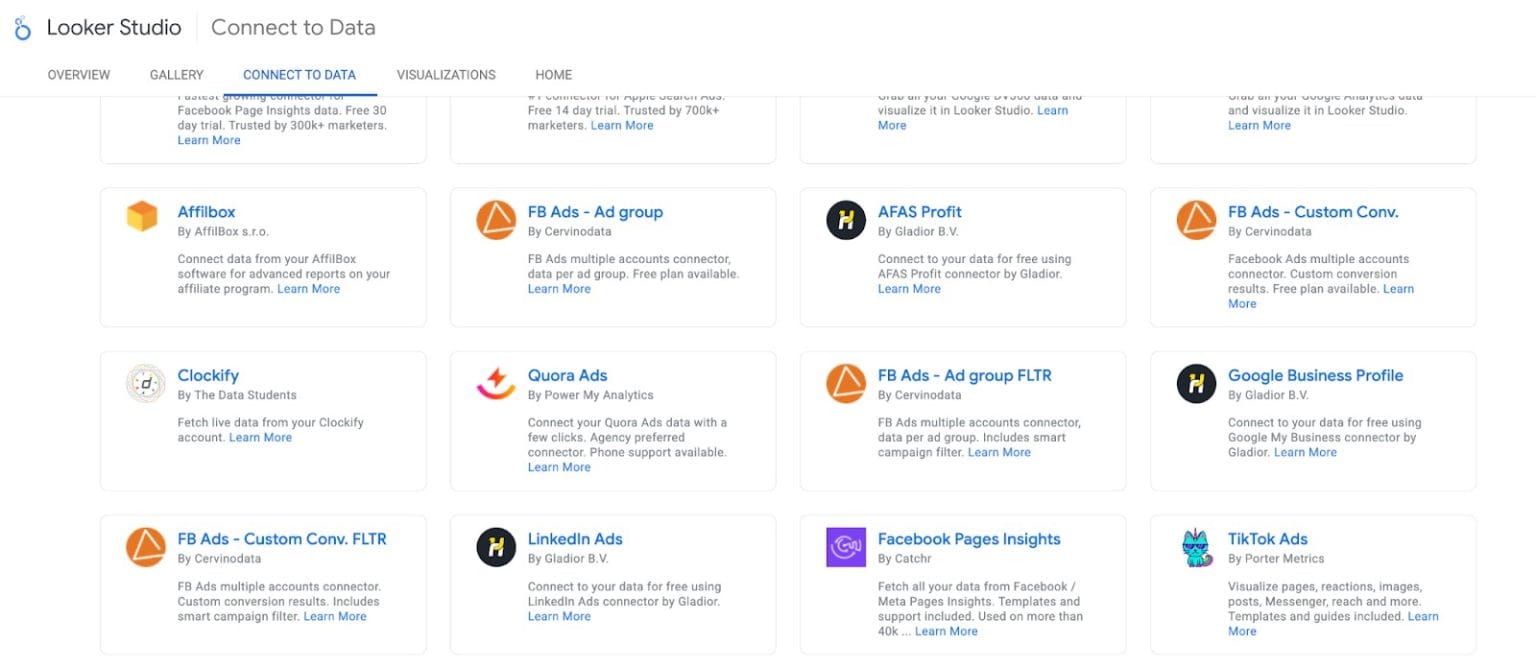Click the FB Ads - Ad group icon
The width and height of the screenshot is (1536, 667).
[x=496, y=220]
